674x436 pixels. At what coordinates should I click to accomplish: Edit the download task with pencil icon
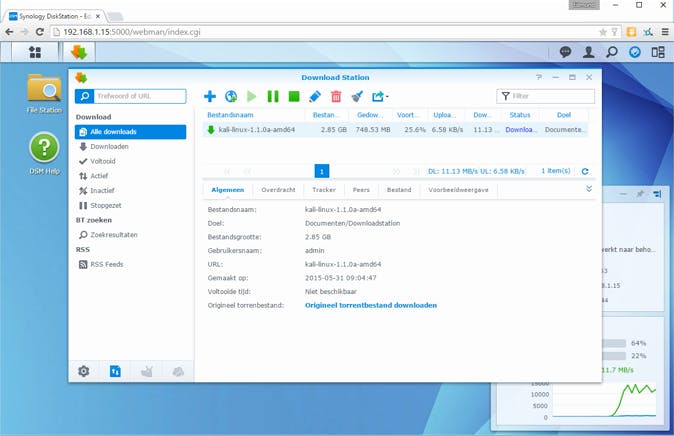(315, 96)
